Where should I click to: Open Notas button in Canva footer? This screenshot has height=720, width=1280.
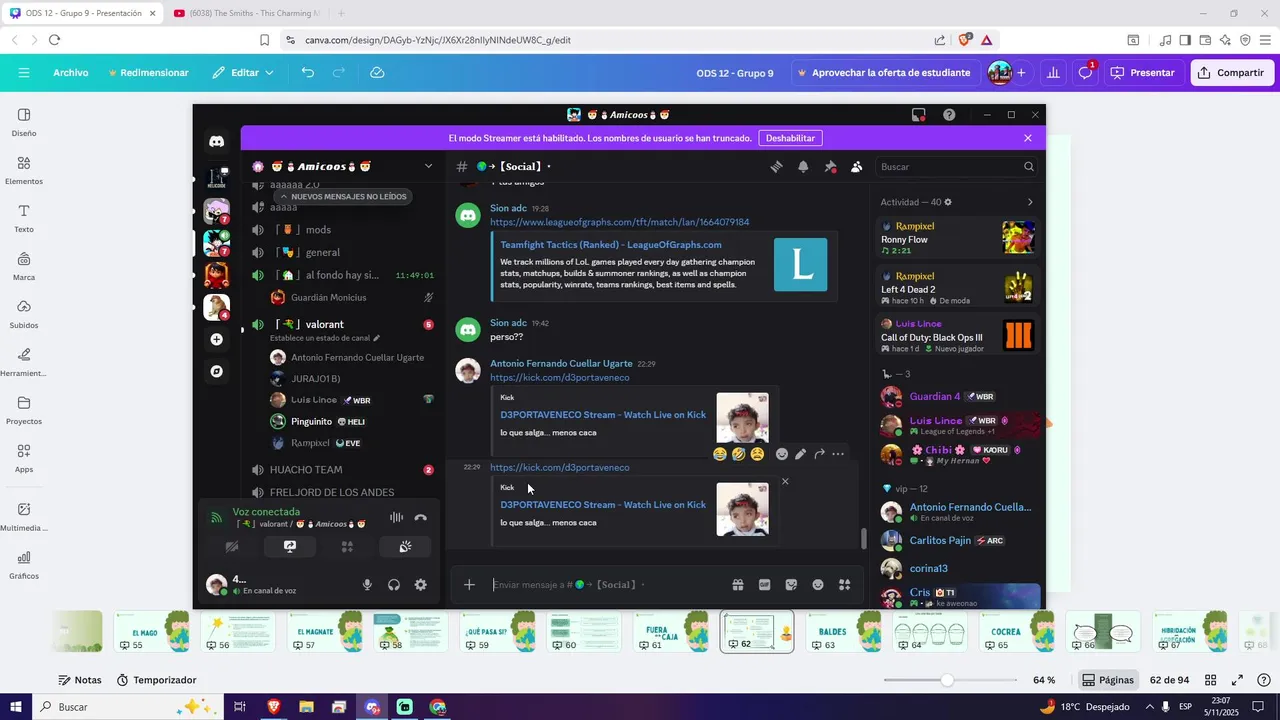79,680
